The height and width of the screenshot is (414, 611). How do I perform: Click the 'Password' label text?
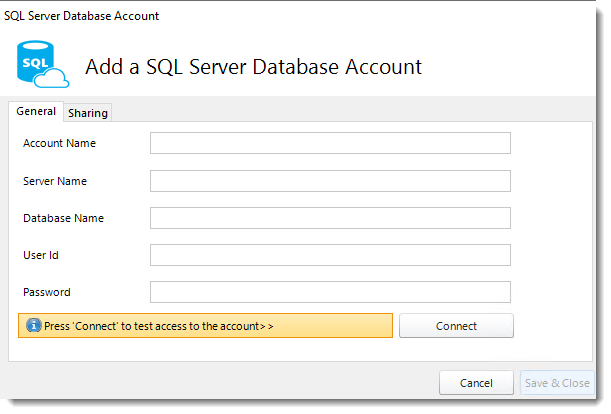(x=47, y=292)
